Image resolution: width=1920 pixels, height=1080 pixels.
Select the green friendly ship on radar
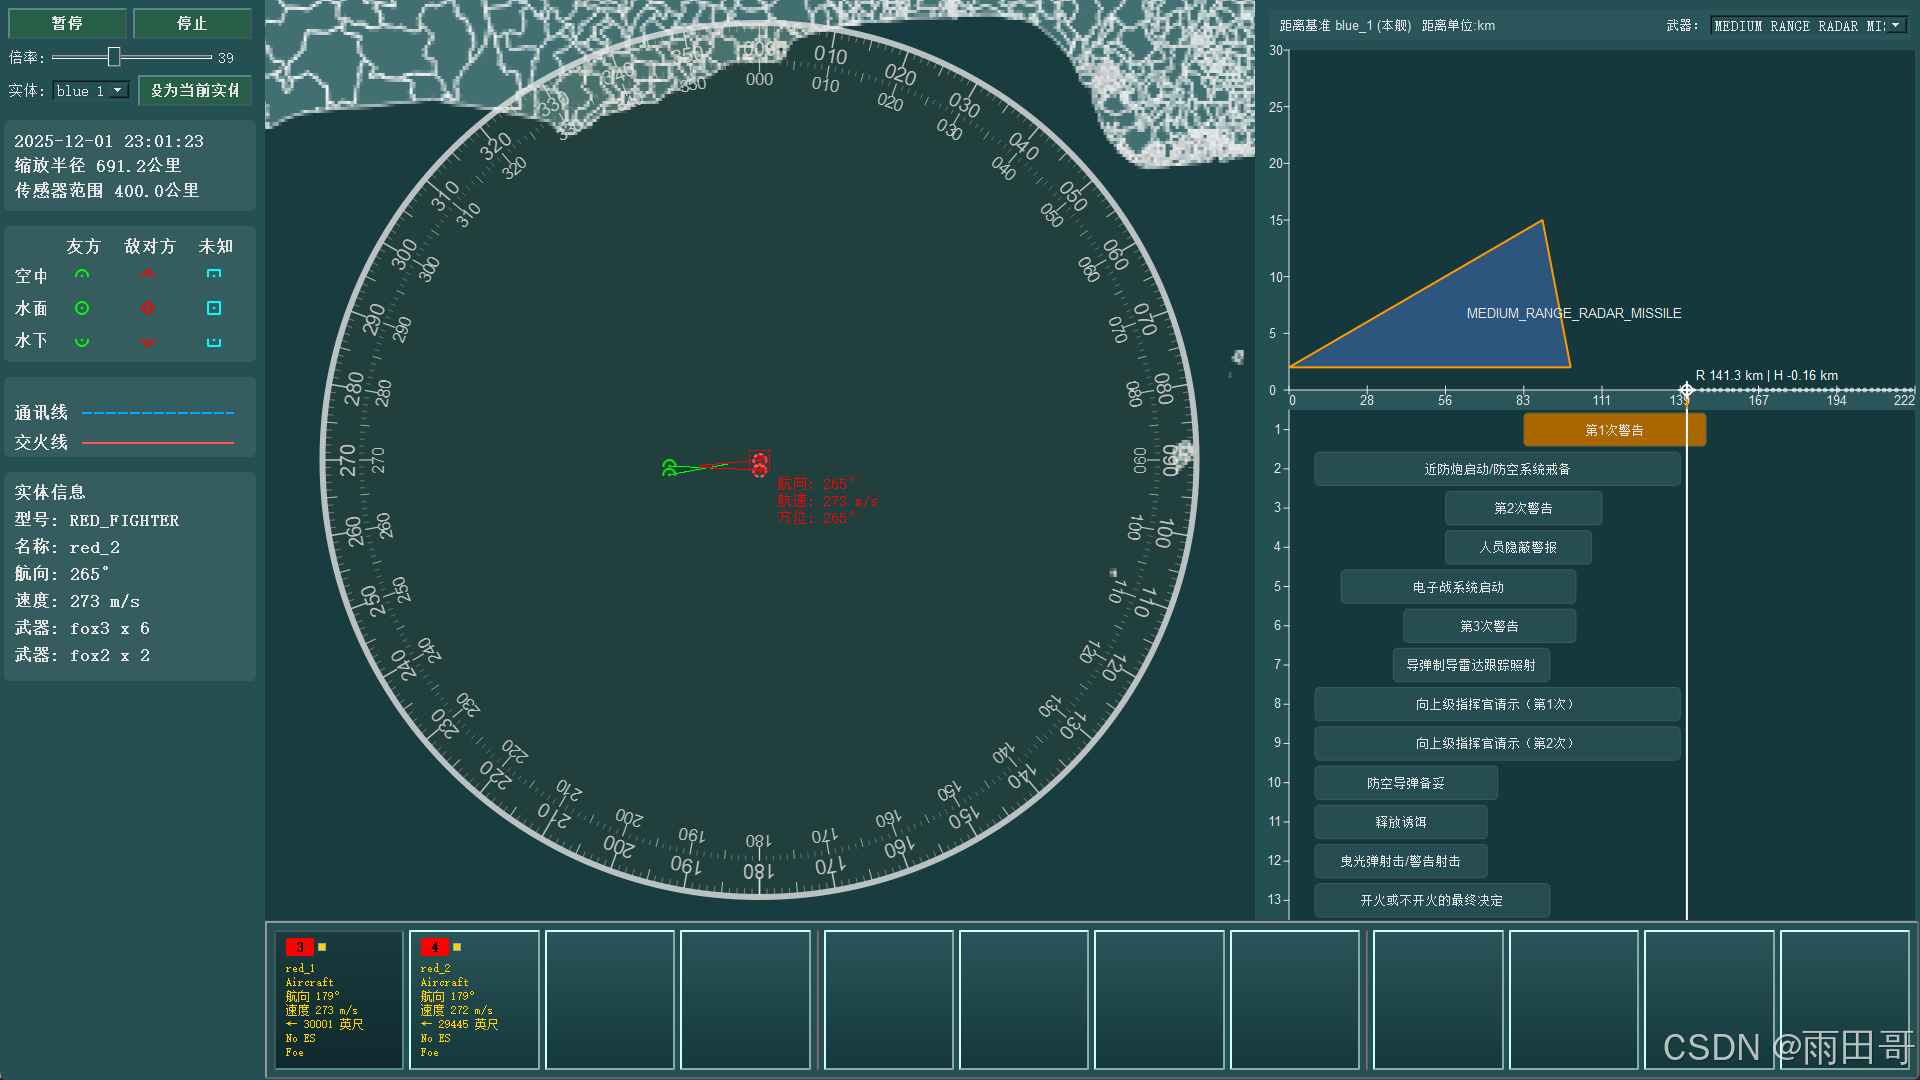669,468
